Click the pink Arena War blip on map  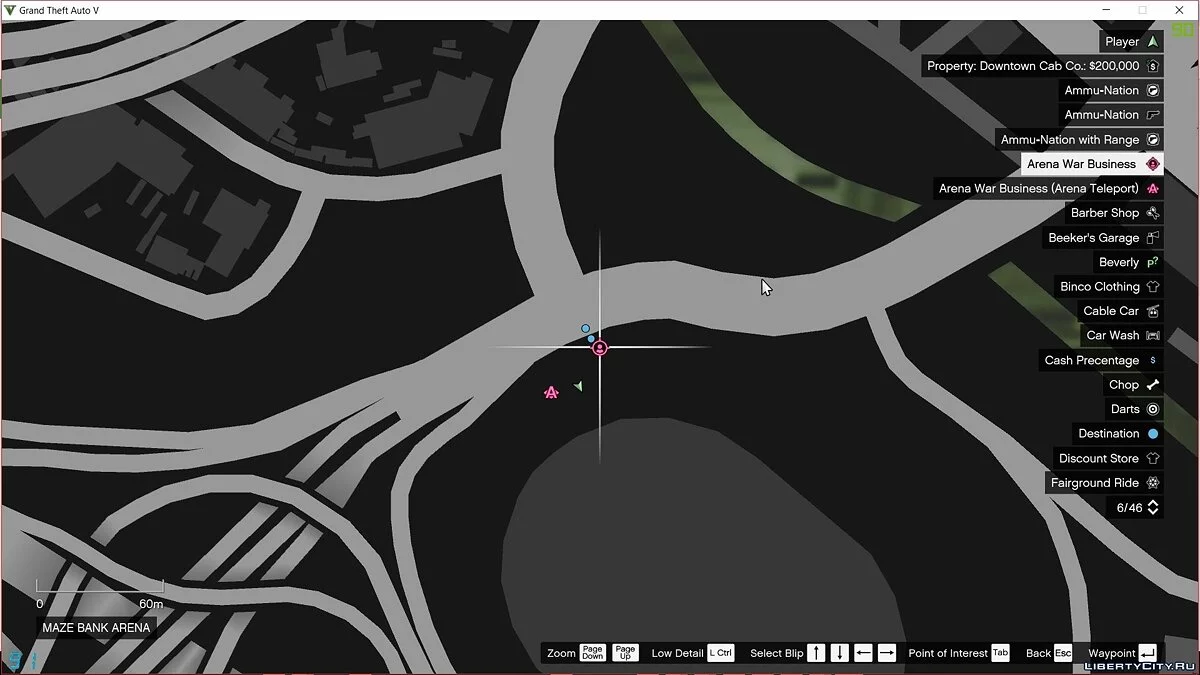click(x=551, y=393)
